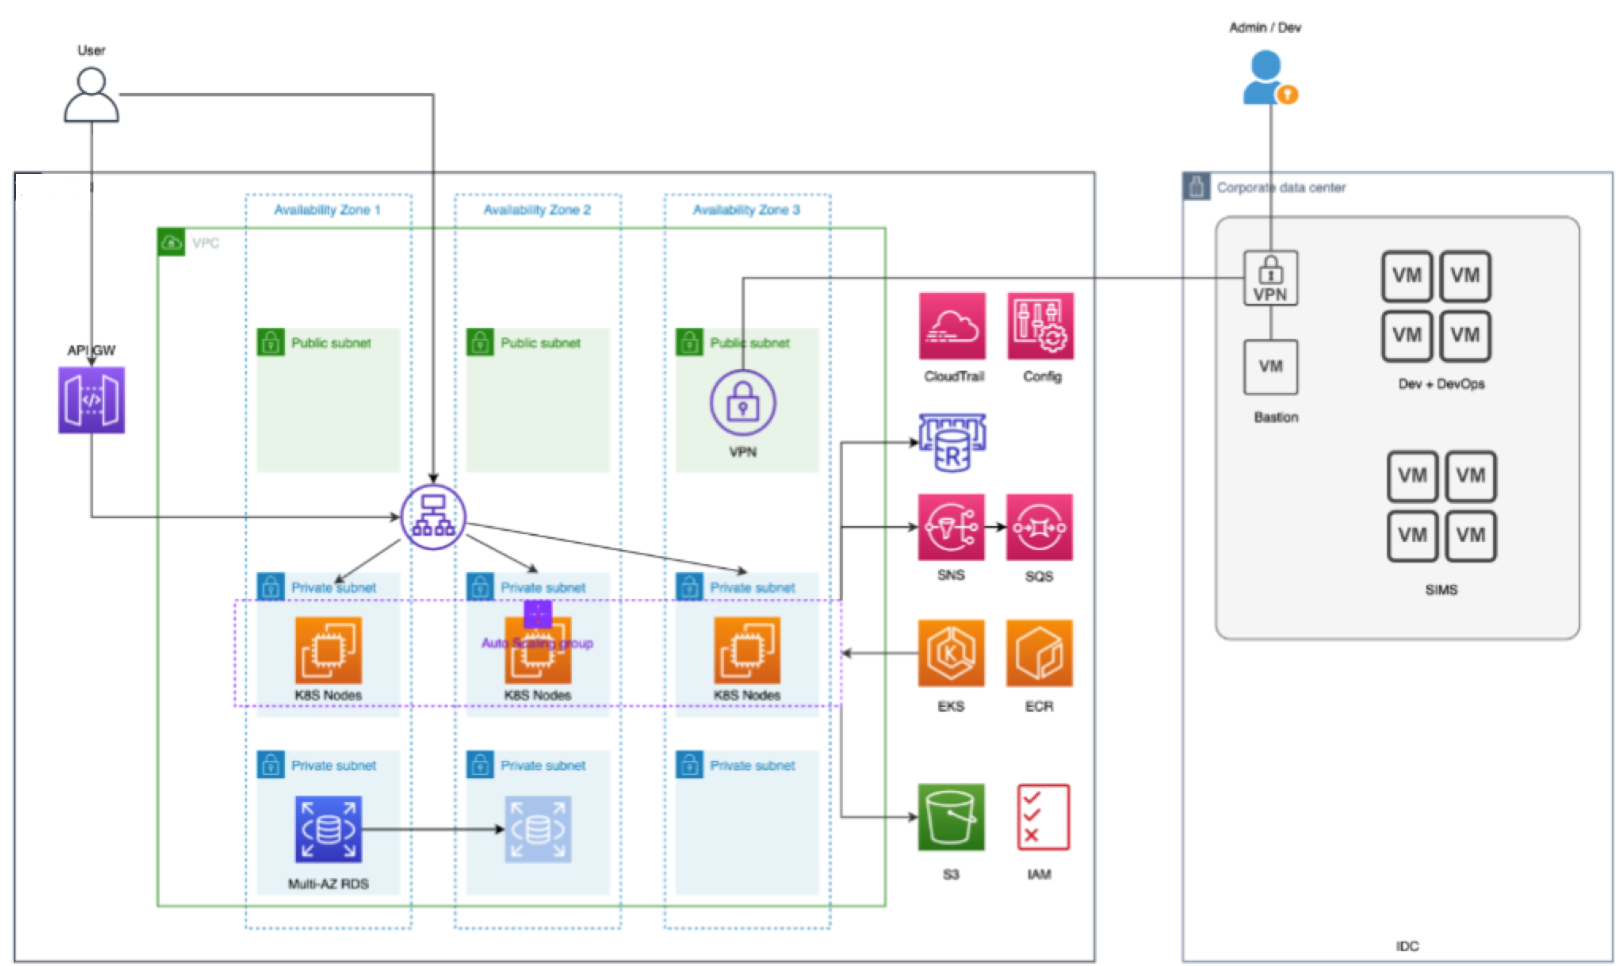Select the top-left VM in the SIMS group

pos(1412,476)
